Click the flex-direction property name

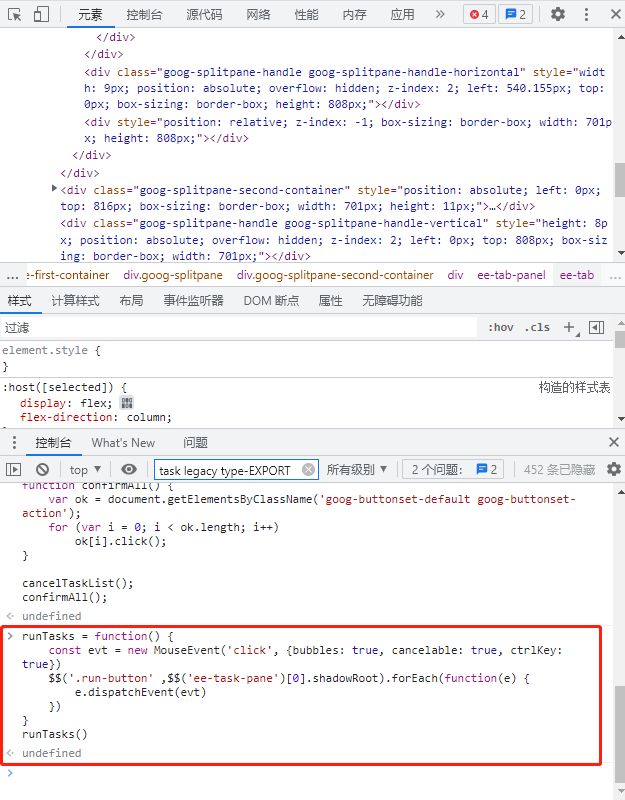(67, 417)
